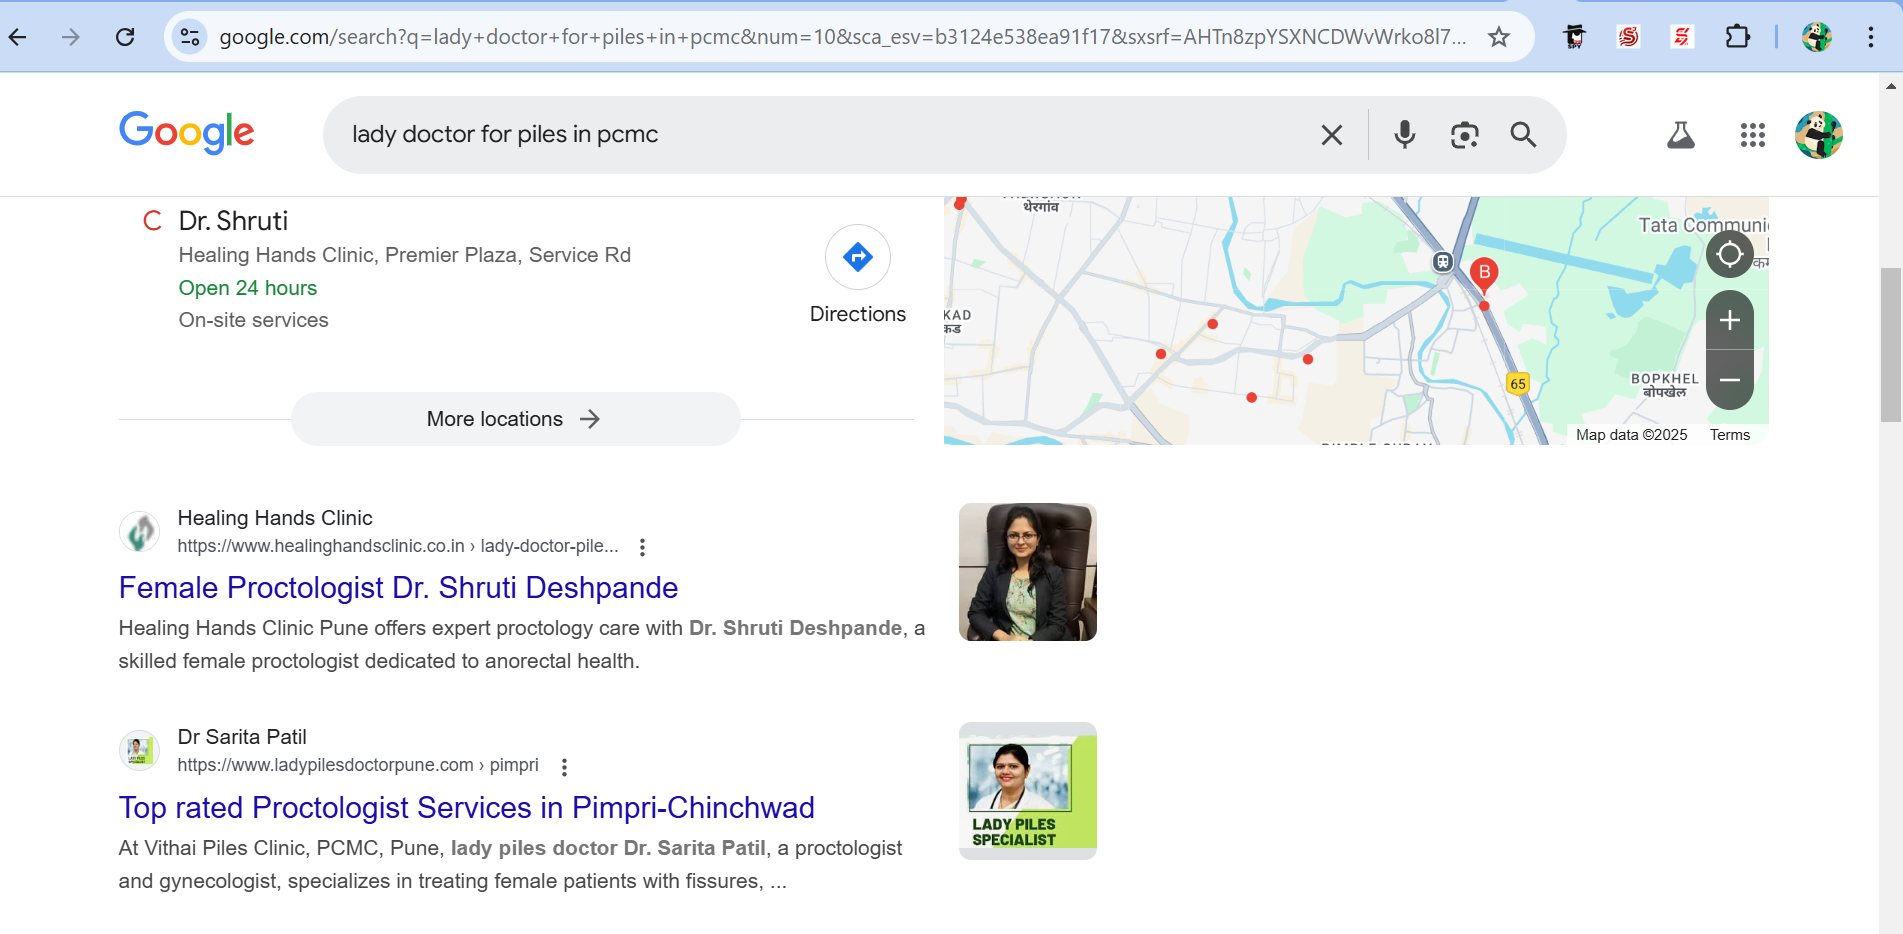Click the Lady Piles Specialist thumbnail
The height and width of the screenshot is (934, 1903).
tap(1027, 791)
